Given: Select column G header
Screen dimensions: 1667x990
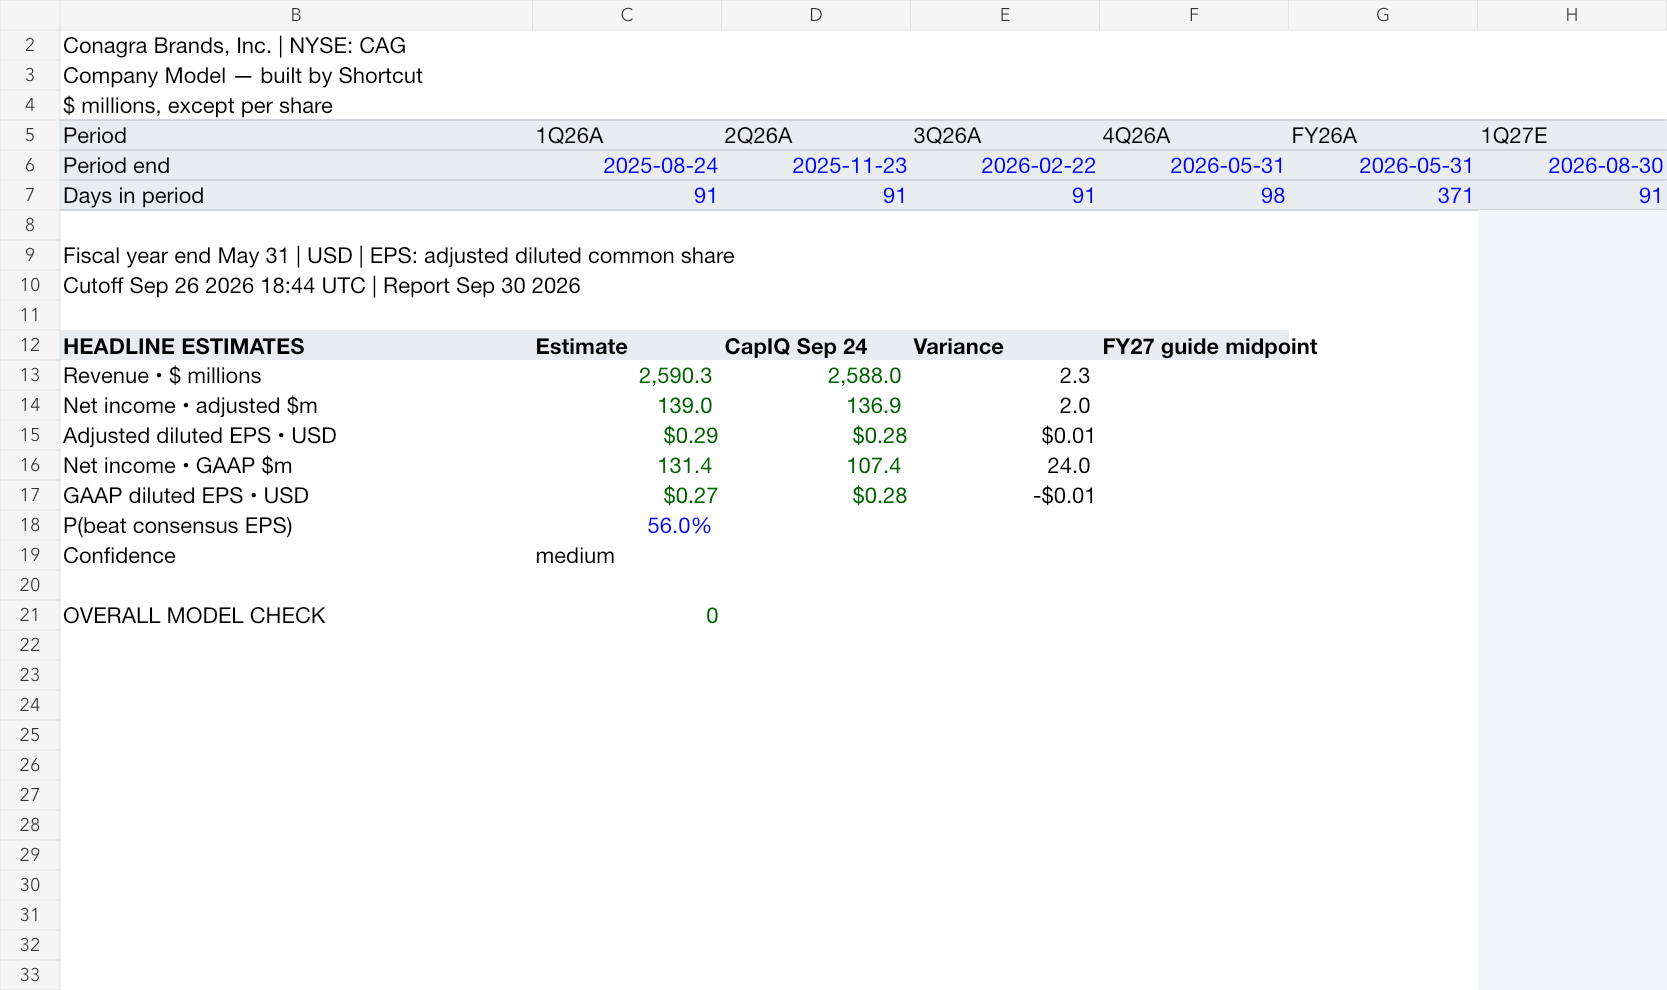Looking at the screenshot, I should point(1383,15).
